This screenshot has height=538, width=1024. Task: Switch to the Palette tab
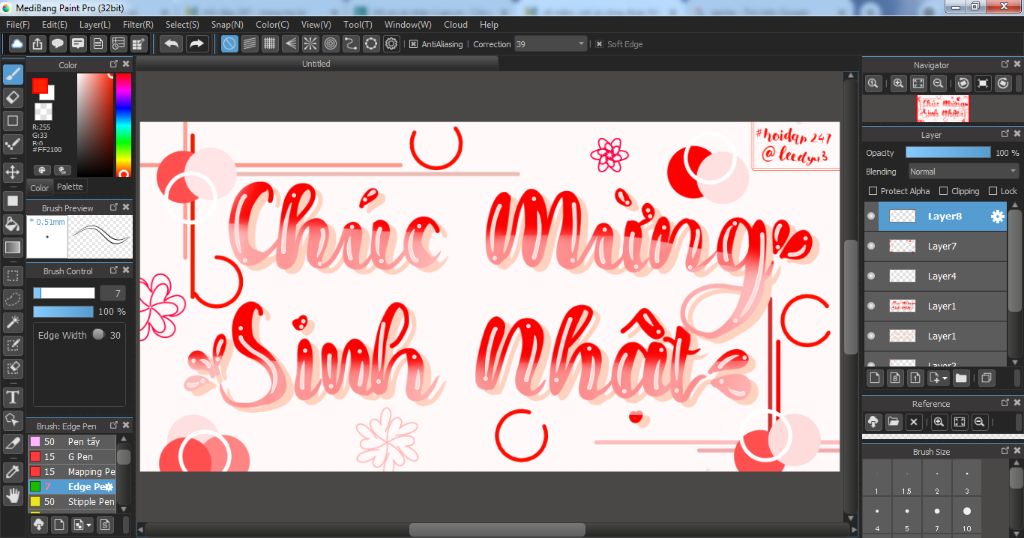(x=70, y=187)
